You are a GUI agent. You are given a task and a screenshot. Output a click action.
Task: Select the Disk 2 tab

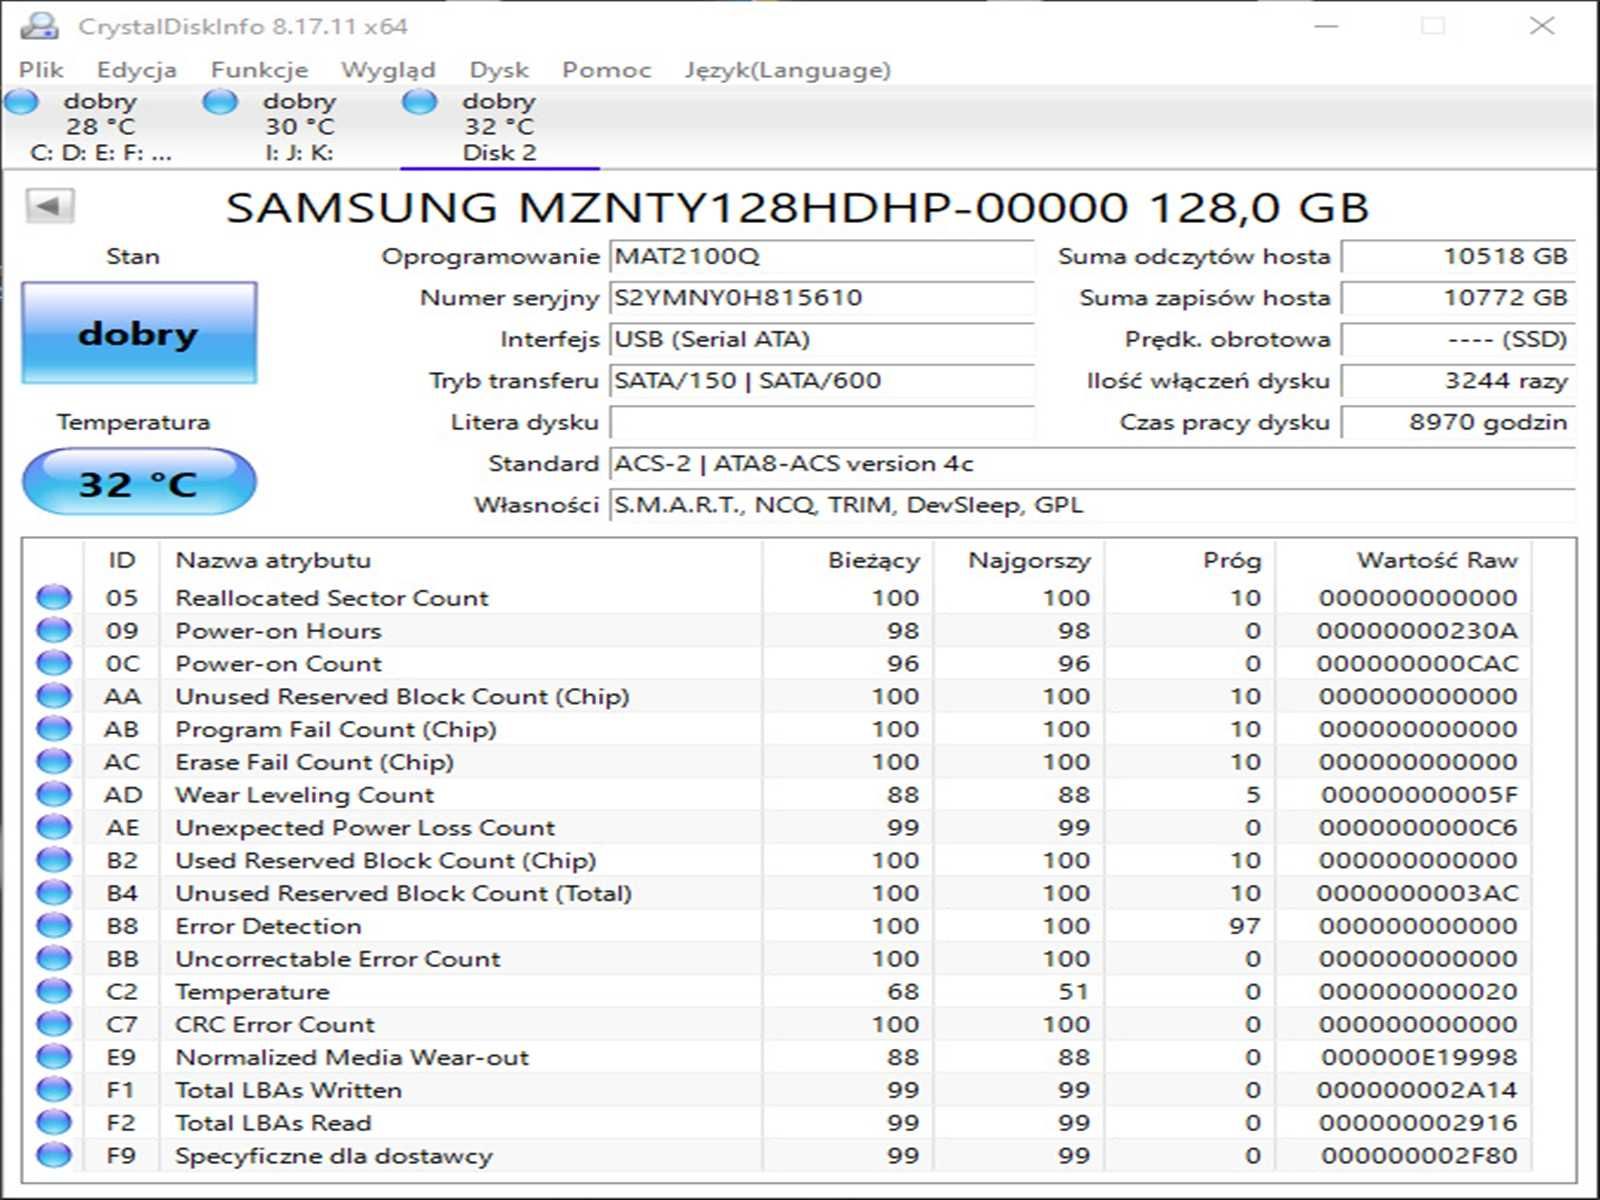pos(499,127)
